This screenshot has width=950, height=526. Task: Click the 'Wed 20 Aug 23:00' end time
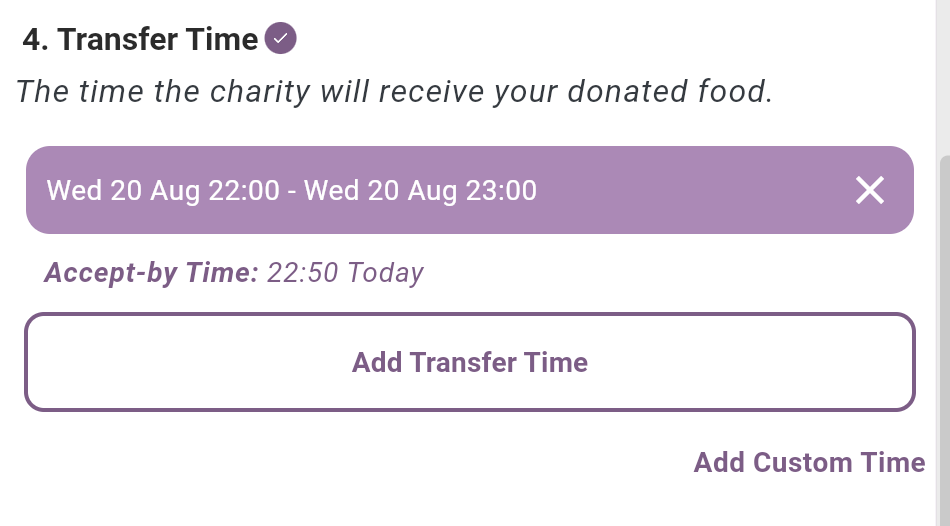tap(420, 190)
